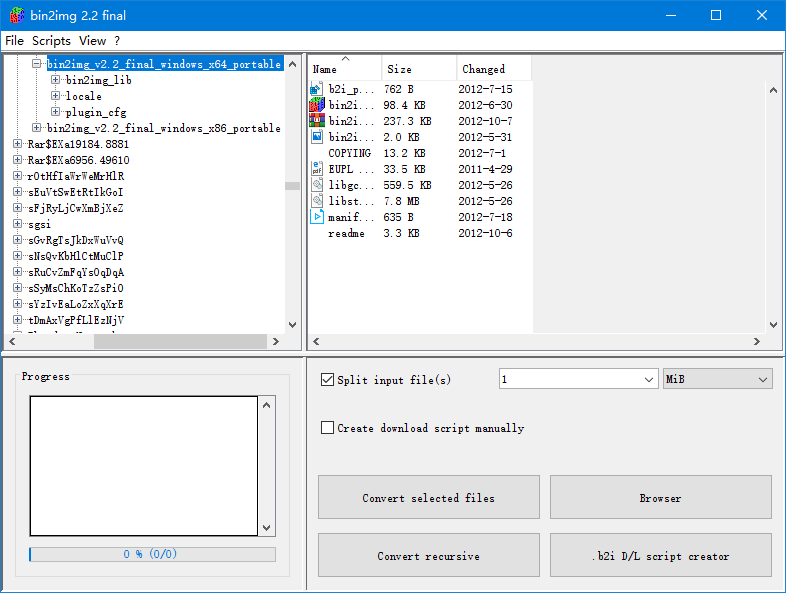Select the rOtHfIaWrWeMrHlR folder

coord(76,176)
